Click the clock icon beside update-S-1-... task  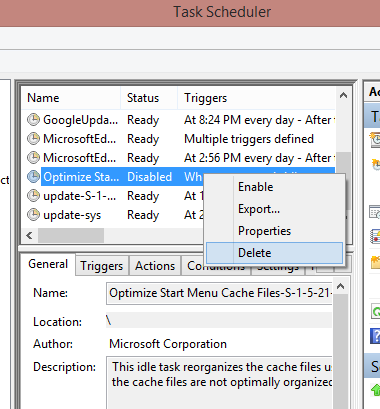click(33, 196)
